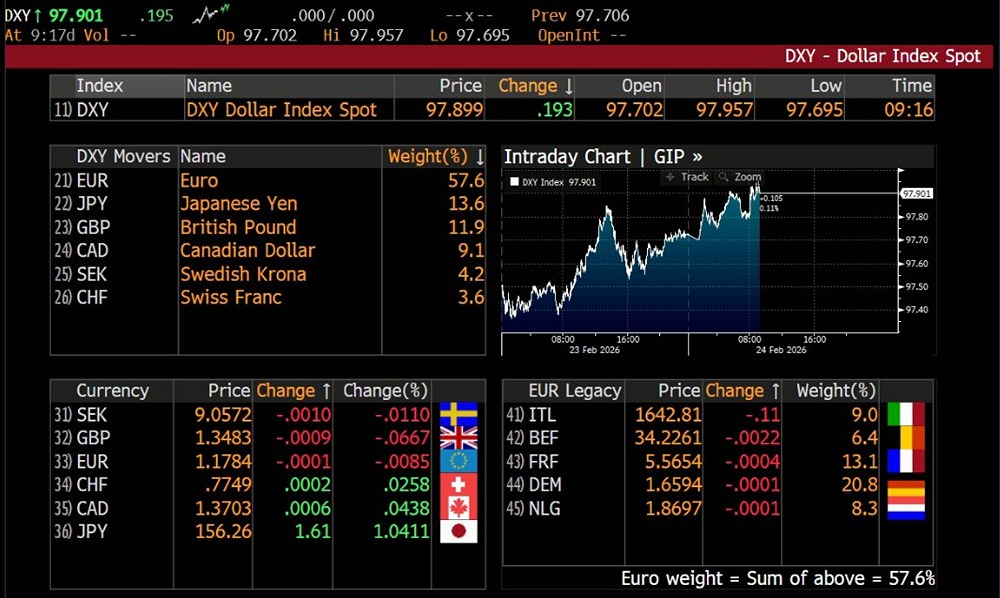
Task: Sort currency table by Change header
Action: point(293,391)
